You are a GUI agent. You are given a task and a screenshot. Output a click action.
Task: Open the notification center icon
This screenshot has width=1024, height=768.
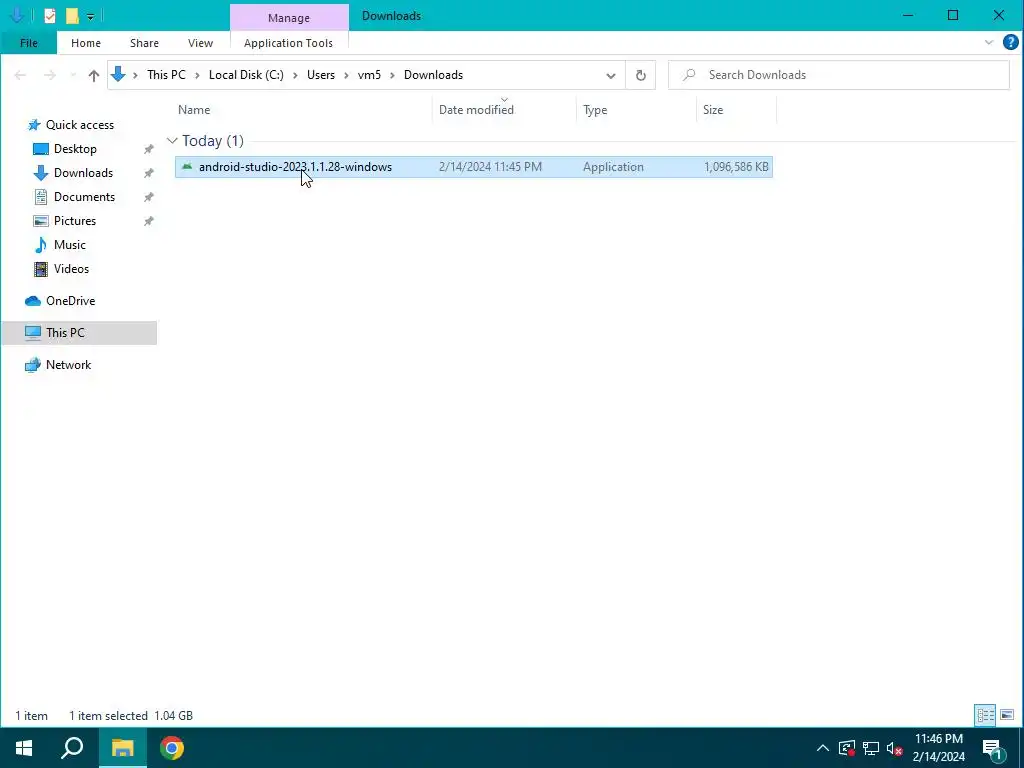coord(992,748)
